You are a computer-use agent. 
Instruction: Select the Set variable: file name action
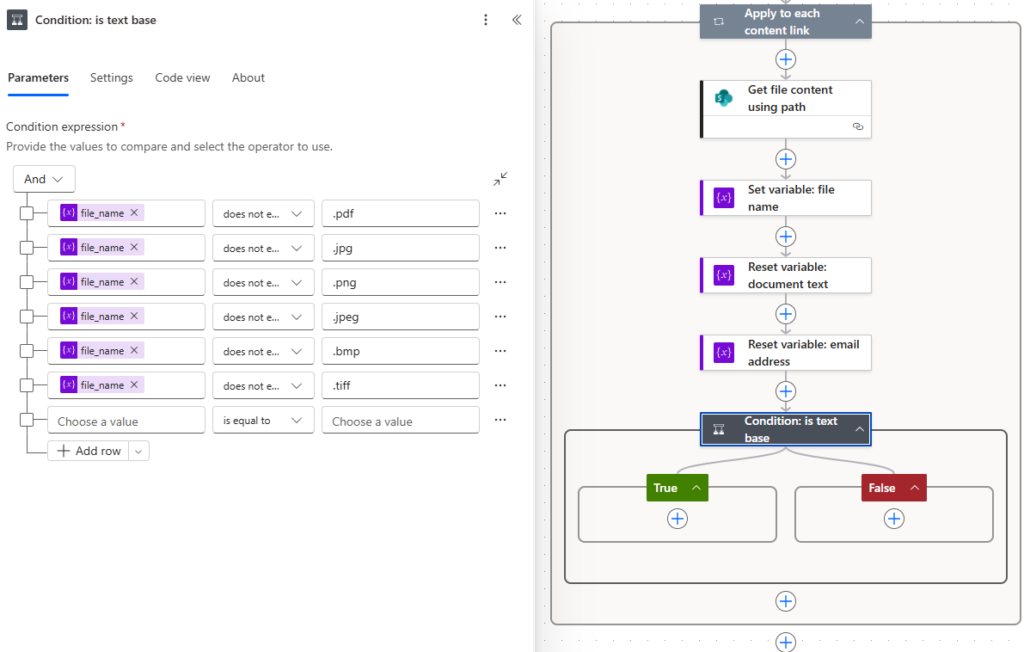[x=786, y=198]
